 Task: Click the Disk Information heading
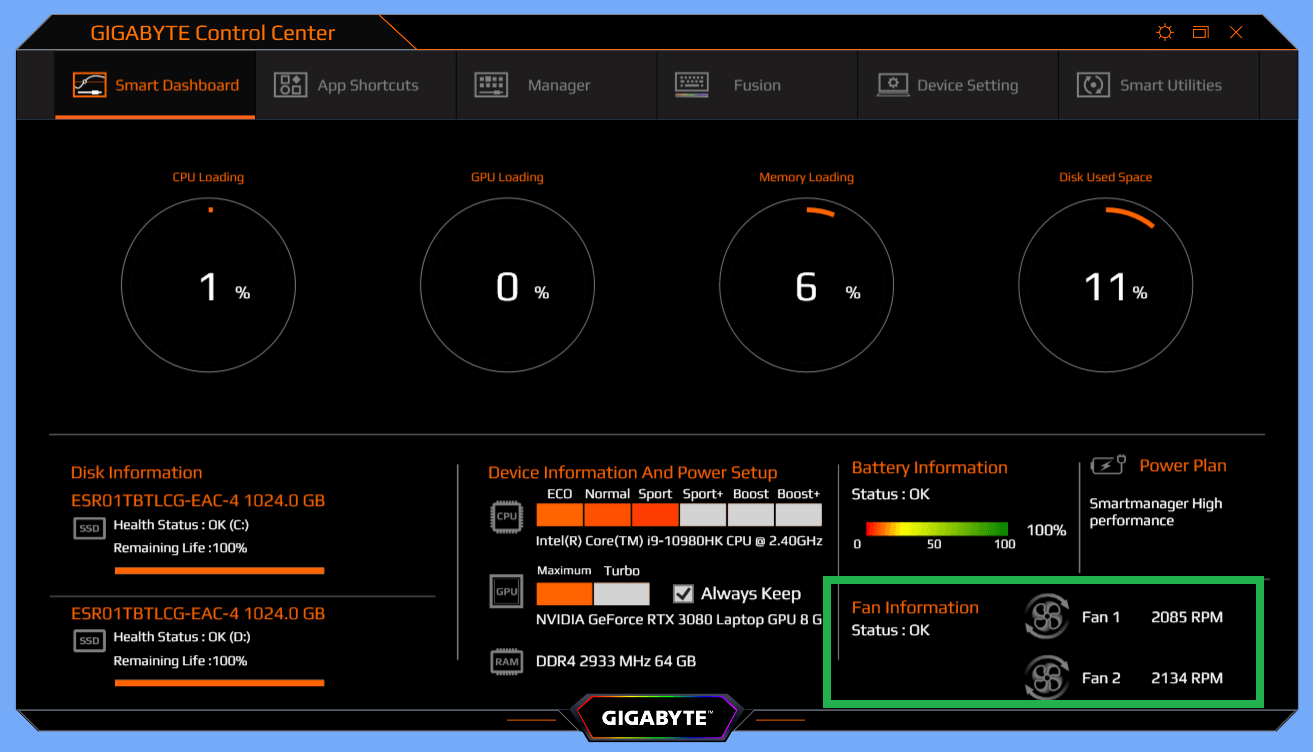click(136, 472)
